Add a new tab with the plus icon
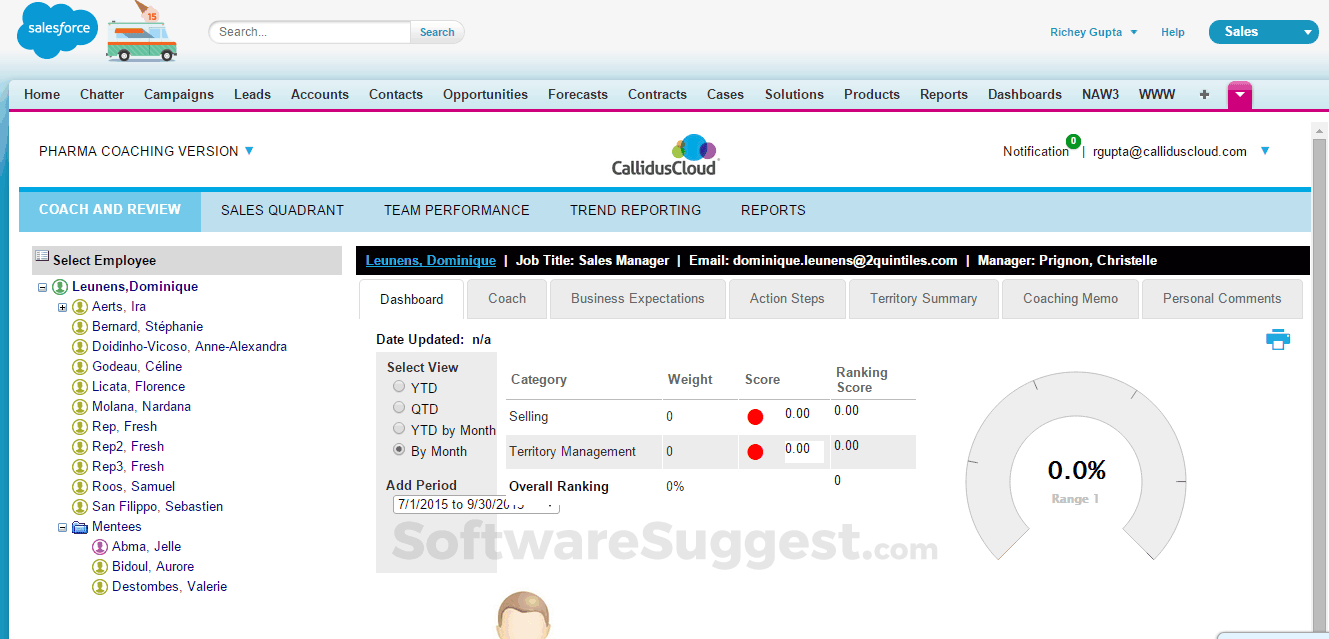 (x=1204, y=95)
